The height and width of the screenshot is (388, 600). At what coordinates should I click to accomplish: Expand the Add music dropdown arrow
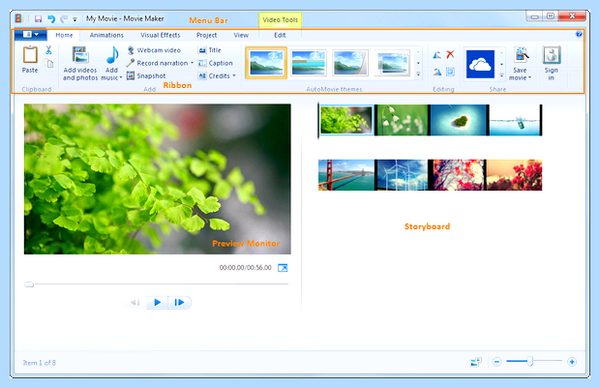pyautogui.click(x=121, y=78)
